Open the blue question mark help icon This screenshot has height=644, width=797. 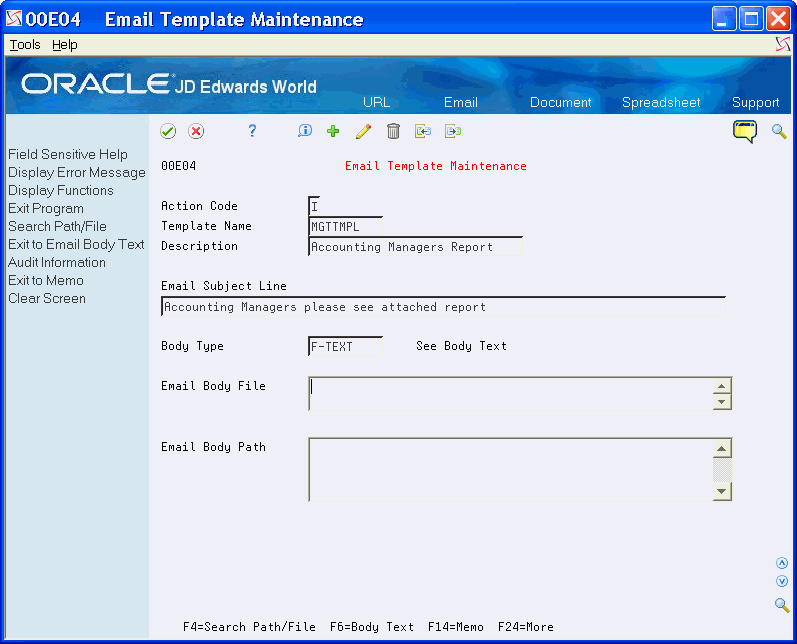click(252, 131)
